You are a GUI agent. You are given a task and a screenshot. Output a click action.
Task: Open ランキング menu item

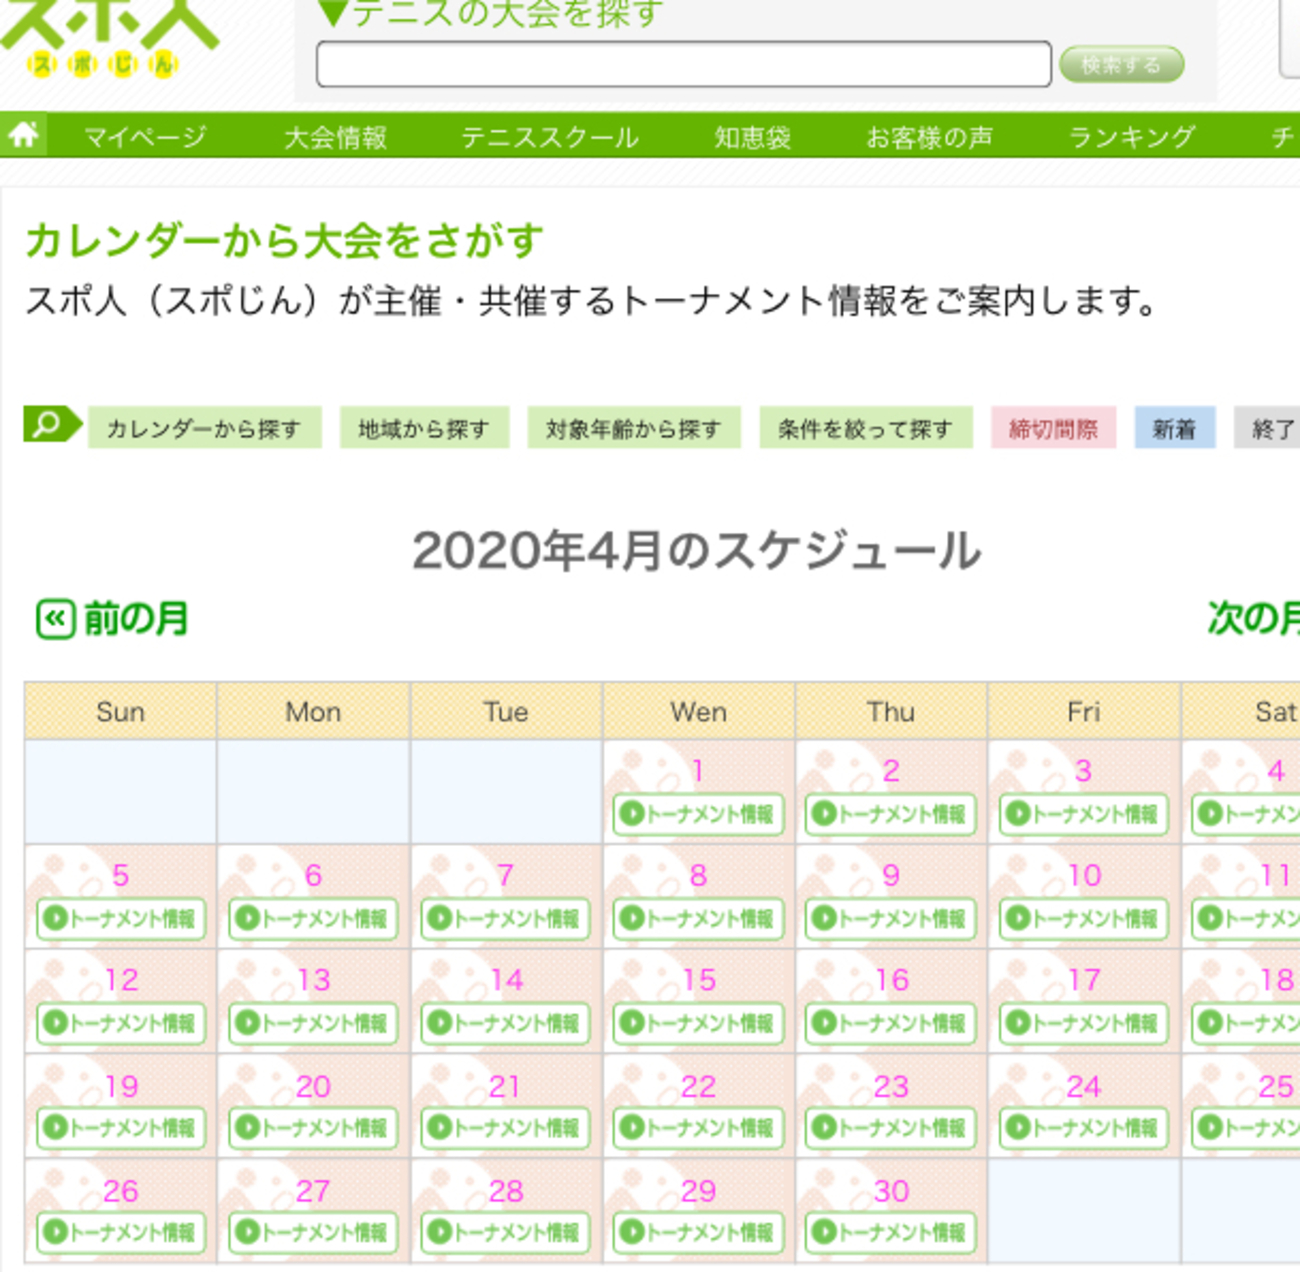click(1131, 136)
